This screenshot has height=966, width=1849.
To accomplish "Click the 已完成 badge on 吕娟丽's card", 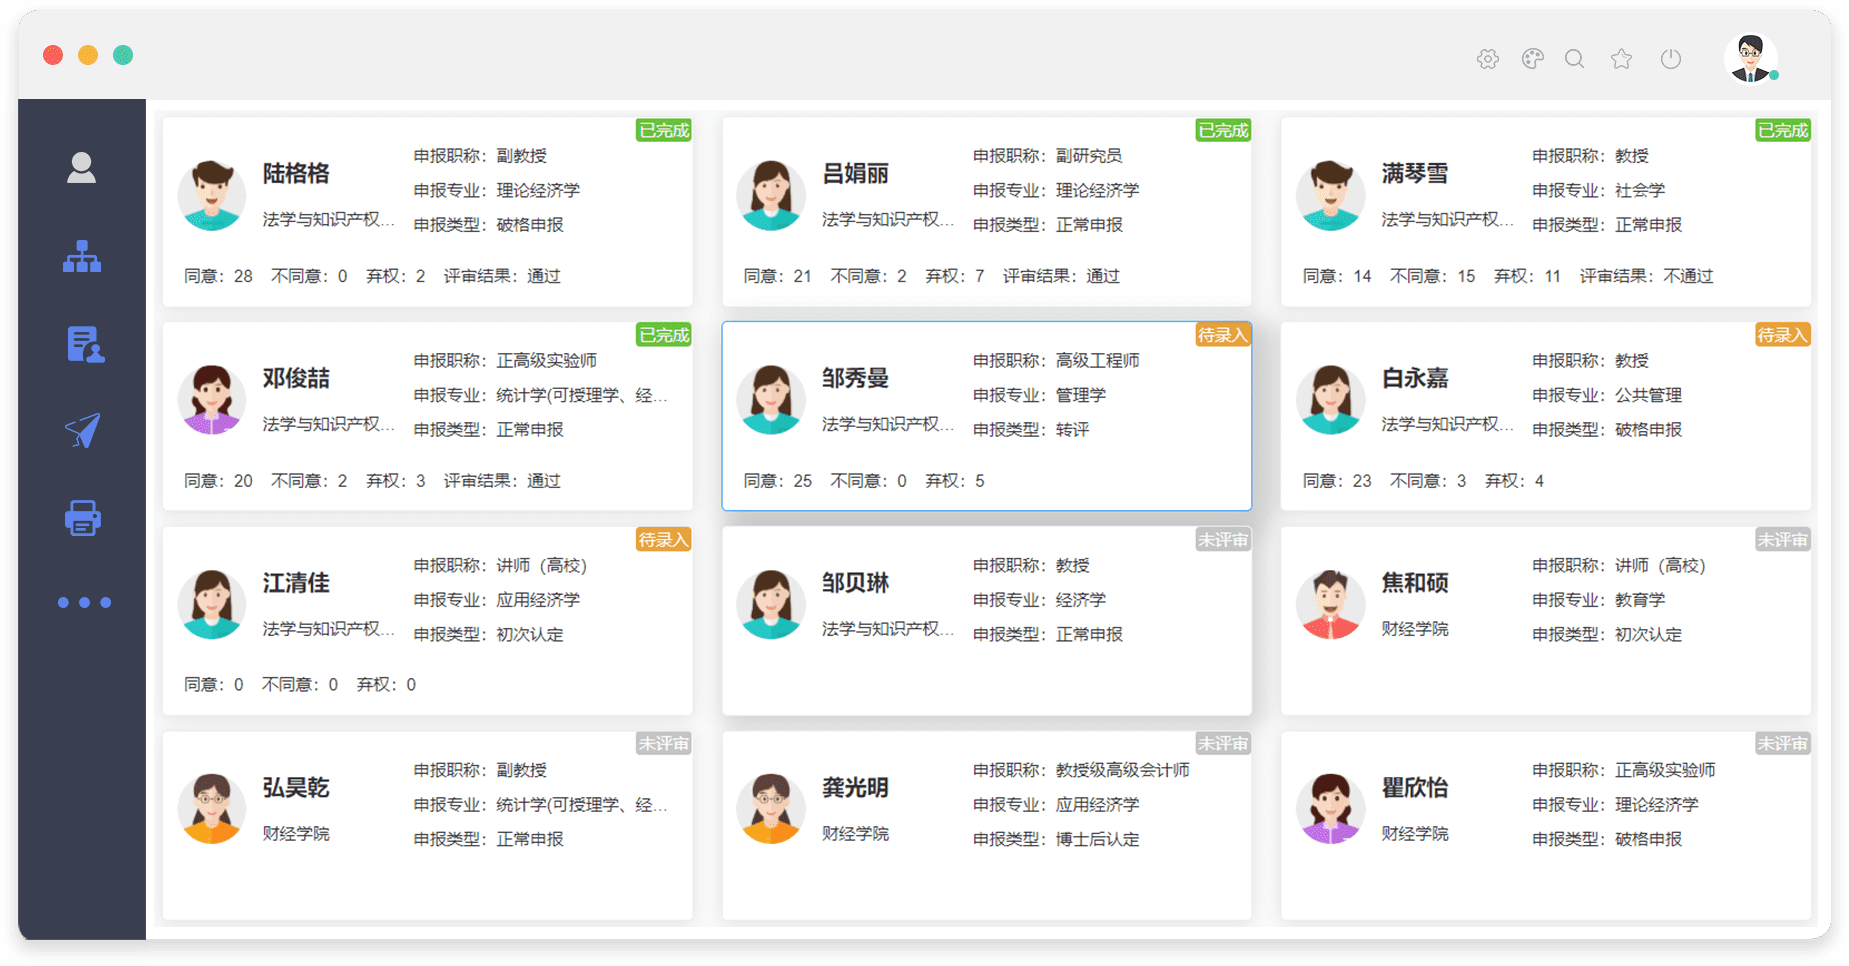I will click(1223, 130).
